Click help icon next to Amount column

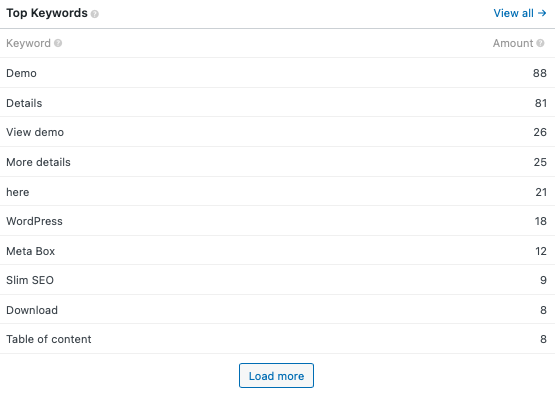pyautogui.click(x=540, y=43)
